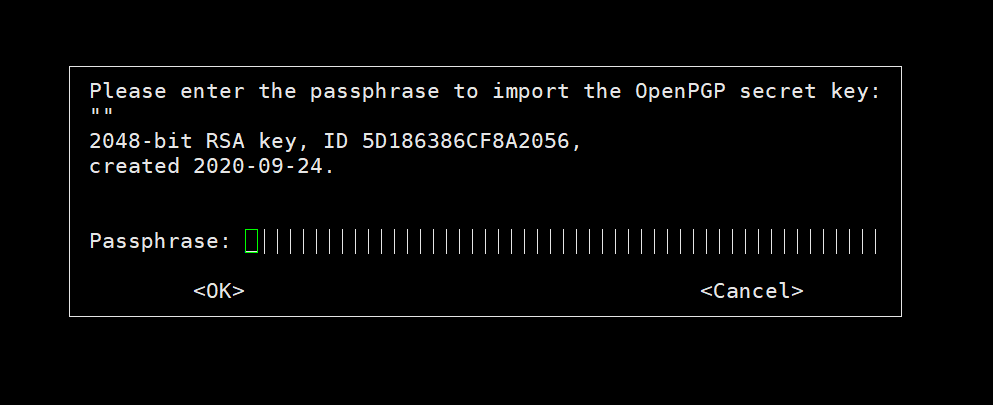Click the closing angle bracket of <Cancel>
Image resolution: width=993 pixels, height=405 pixels.
(797, 291)
